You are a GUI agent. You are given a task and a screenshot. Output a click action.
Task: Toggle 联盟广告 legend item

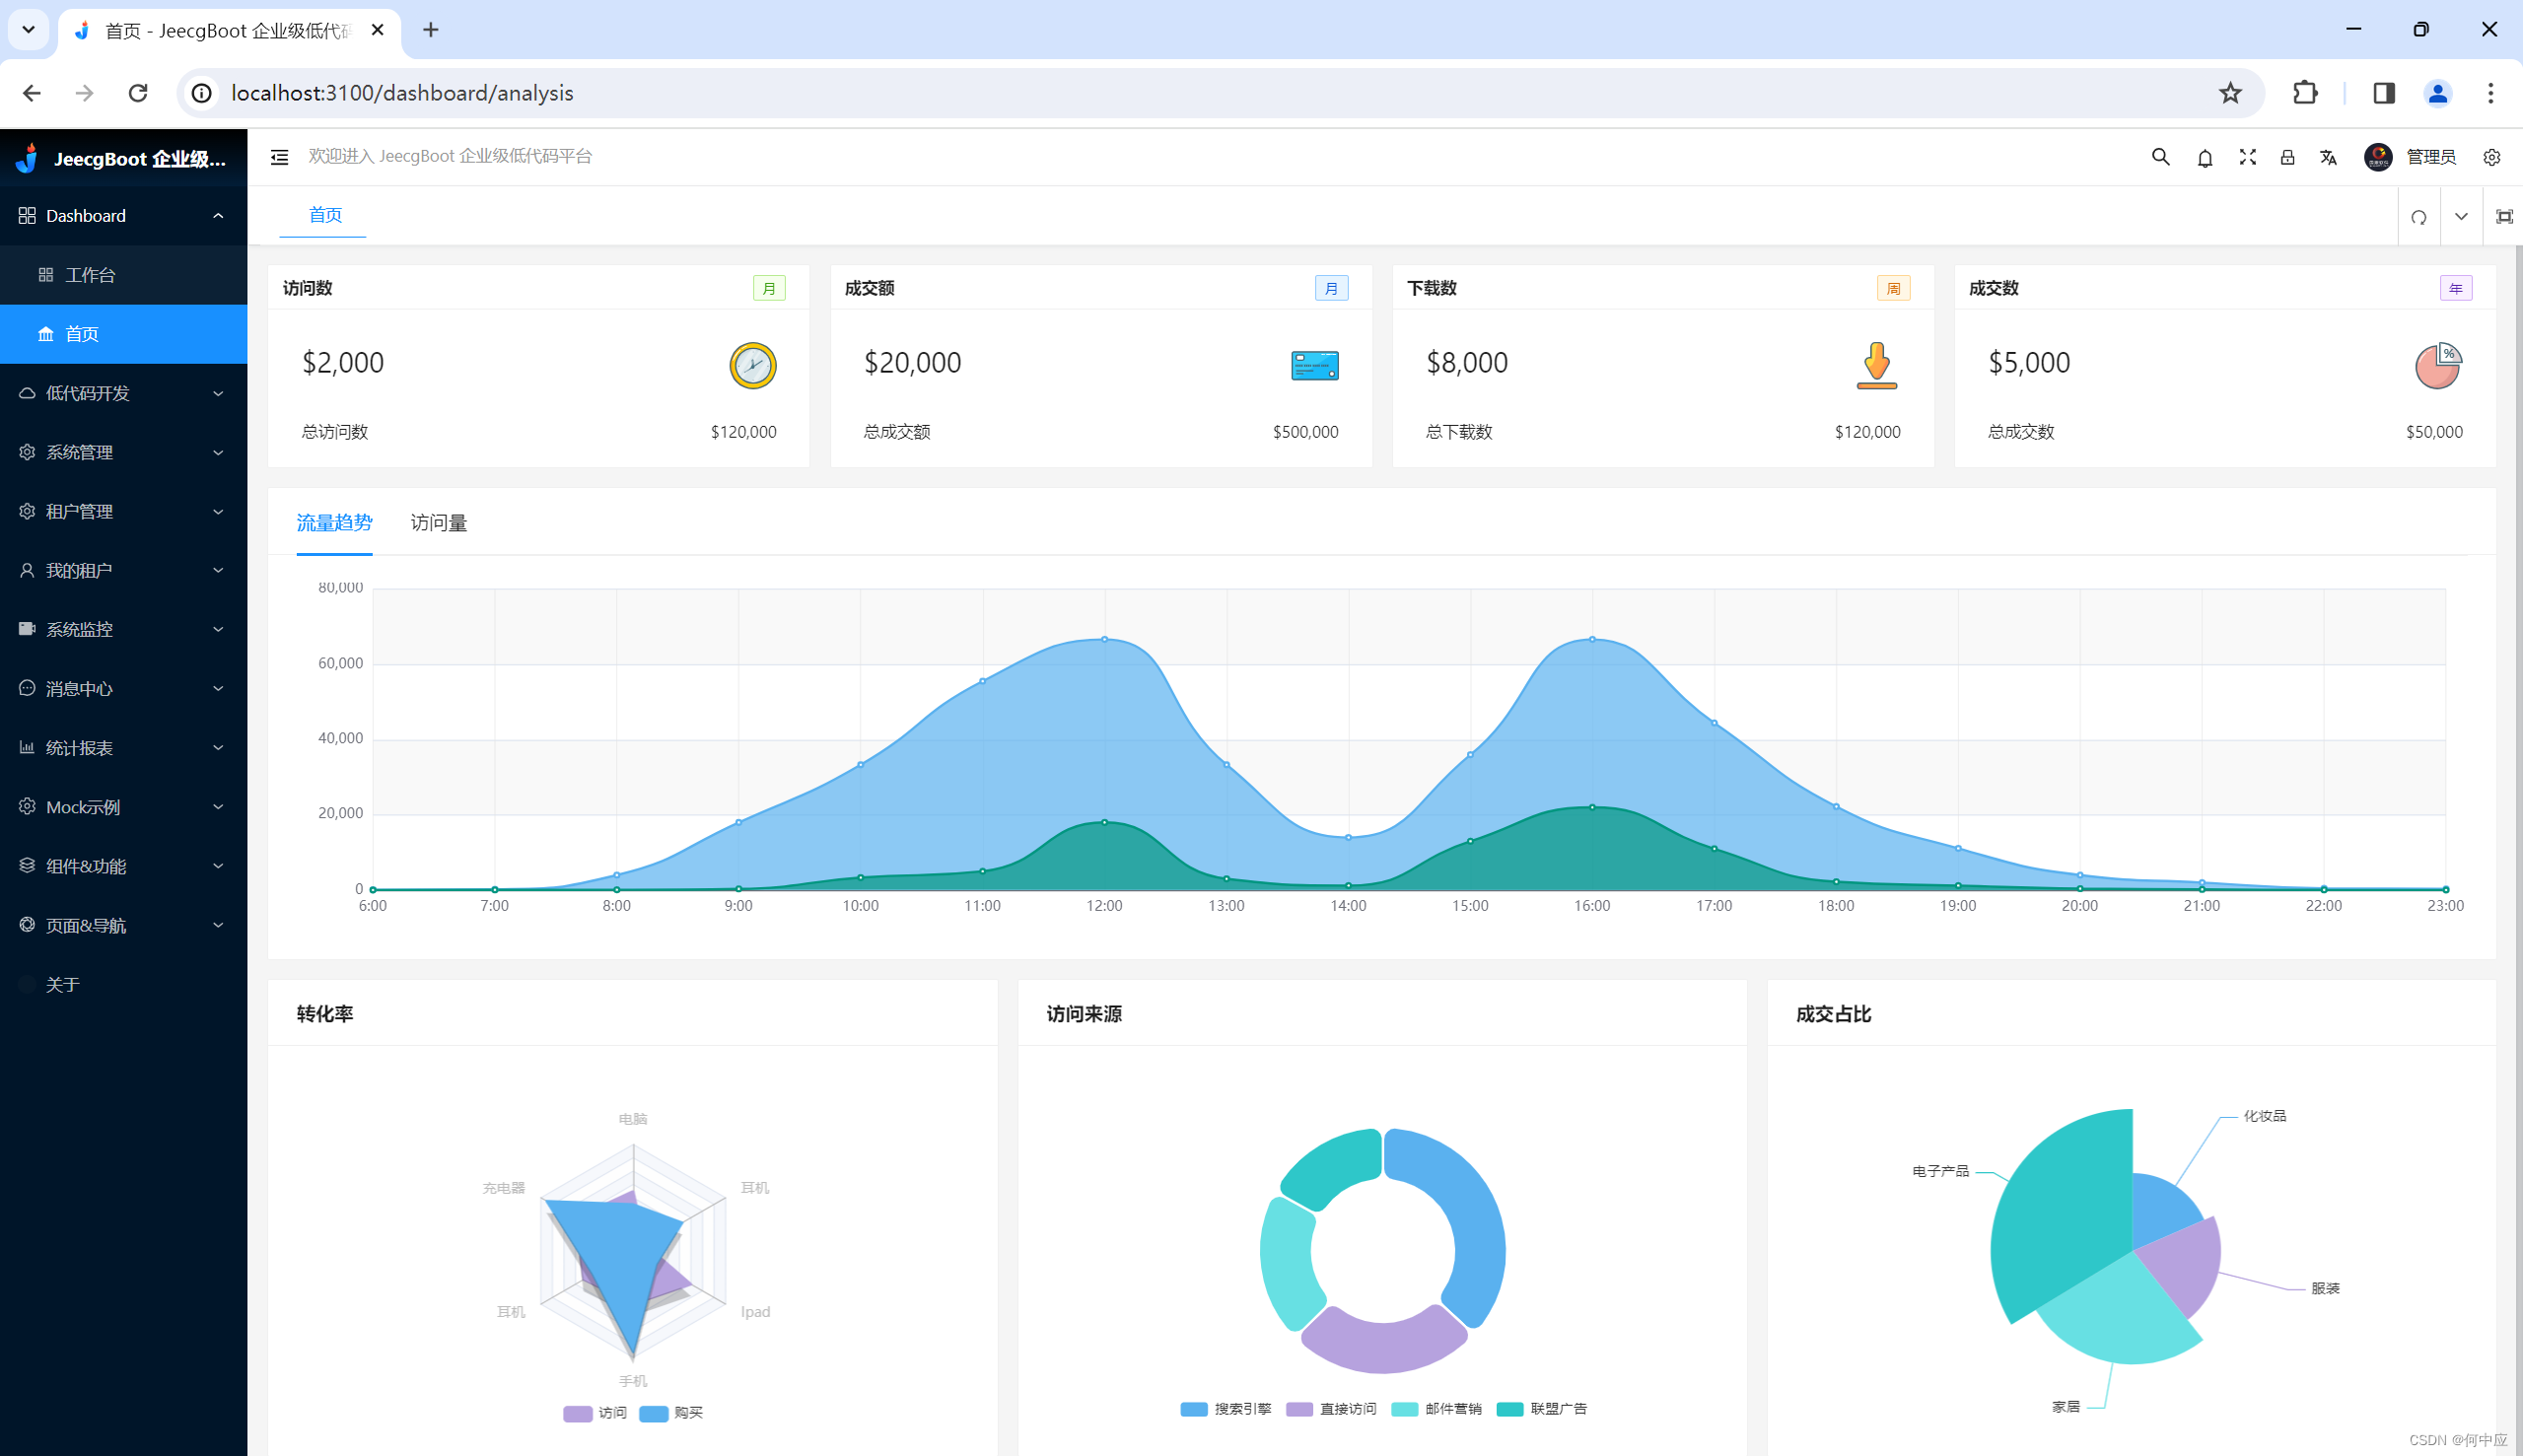pos(1541,1408)
